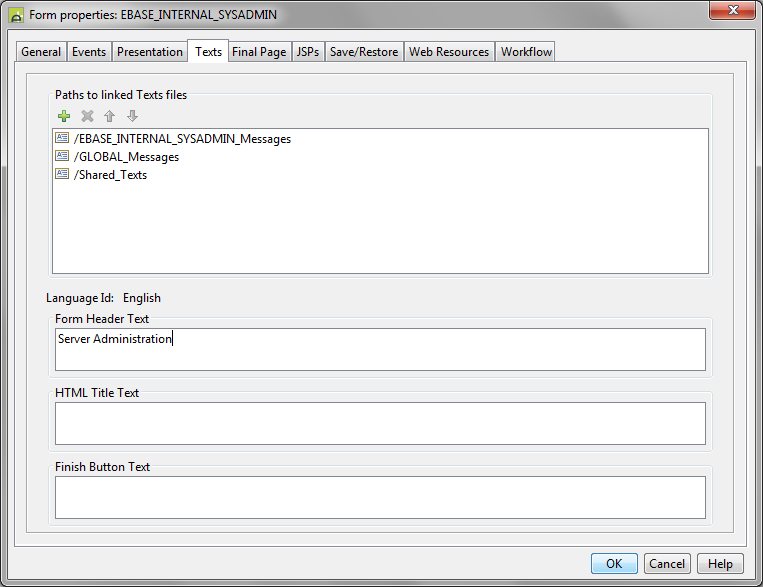Screen dimensions: 763x587
Task: Click the delete X icon in paths toolbar
Action: tap(87, 116)
